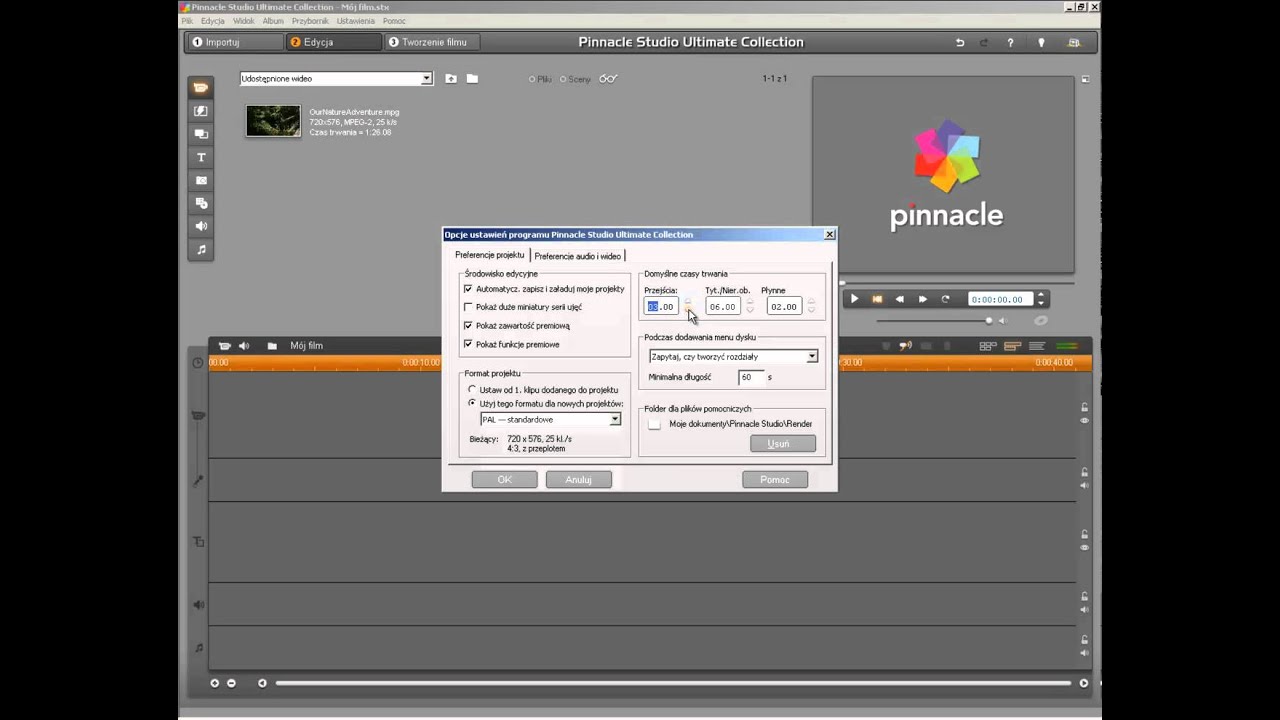Click the play button in player
This screenshot has height=720, width=1280.
point(854,299)
